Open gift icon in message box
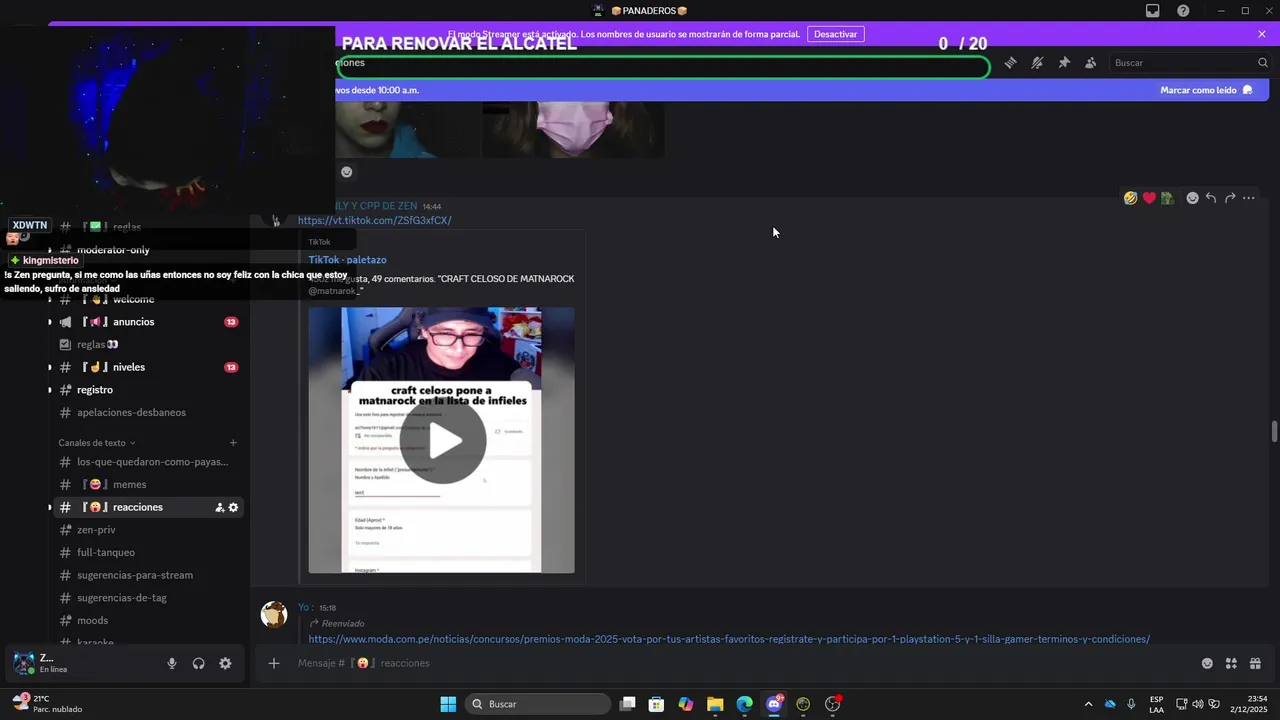1280x720 pixels. [x=1255, y=663]
